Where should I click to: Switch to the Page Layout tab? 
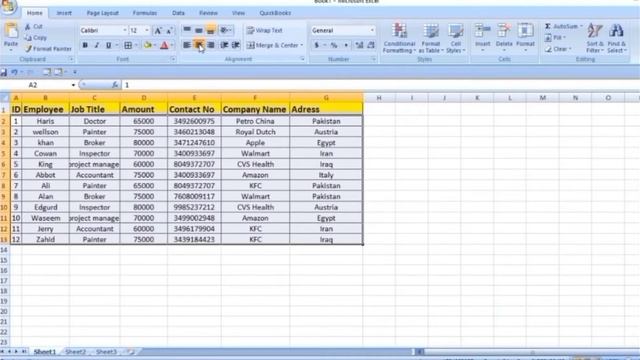(x=102, y=13)
